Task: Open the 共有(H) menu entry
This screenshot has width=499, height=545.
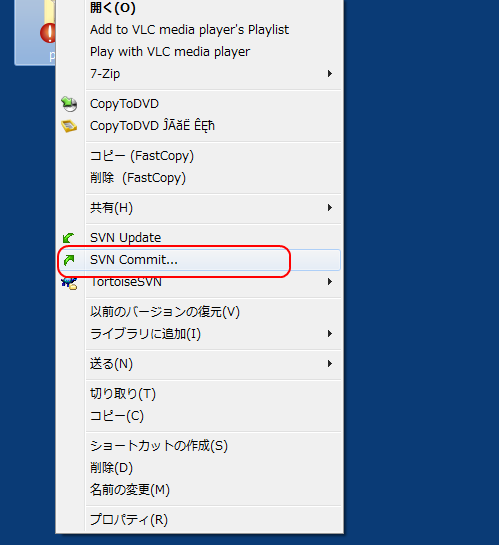Action: click(x=198, y=208)
